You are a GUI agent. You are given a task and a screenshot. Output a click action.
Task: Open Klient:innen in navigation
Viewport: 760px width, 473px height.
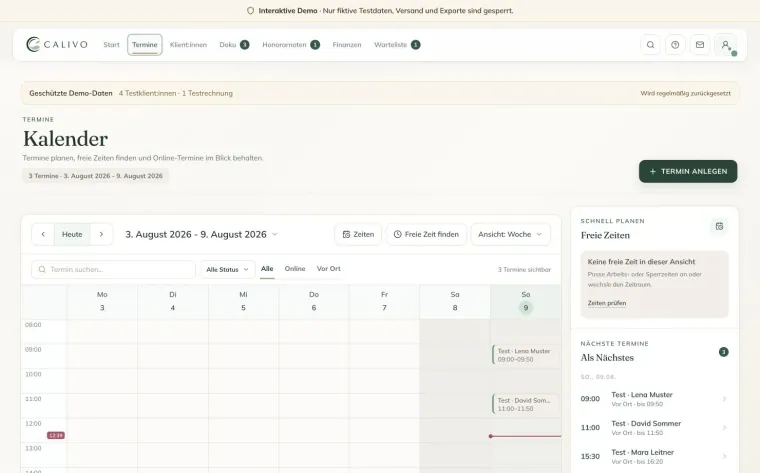[x=188, y=45]
